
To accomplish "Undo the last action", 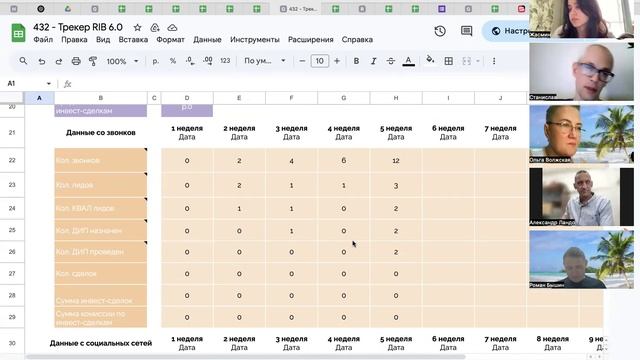I will [x=42, y=61].
